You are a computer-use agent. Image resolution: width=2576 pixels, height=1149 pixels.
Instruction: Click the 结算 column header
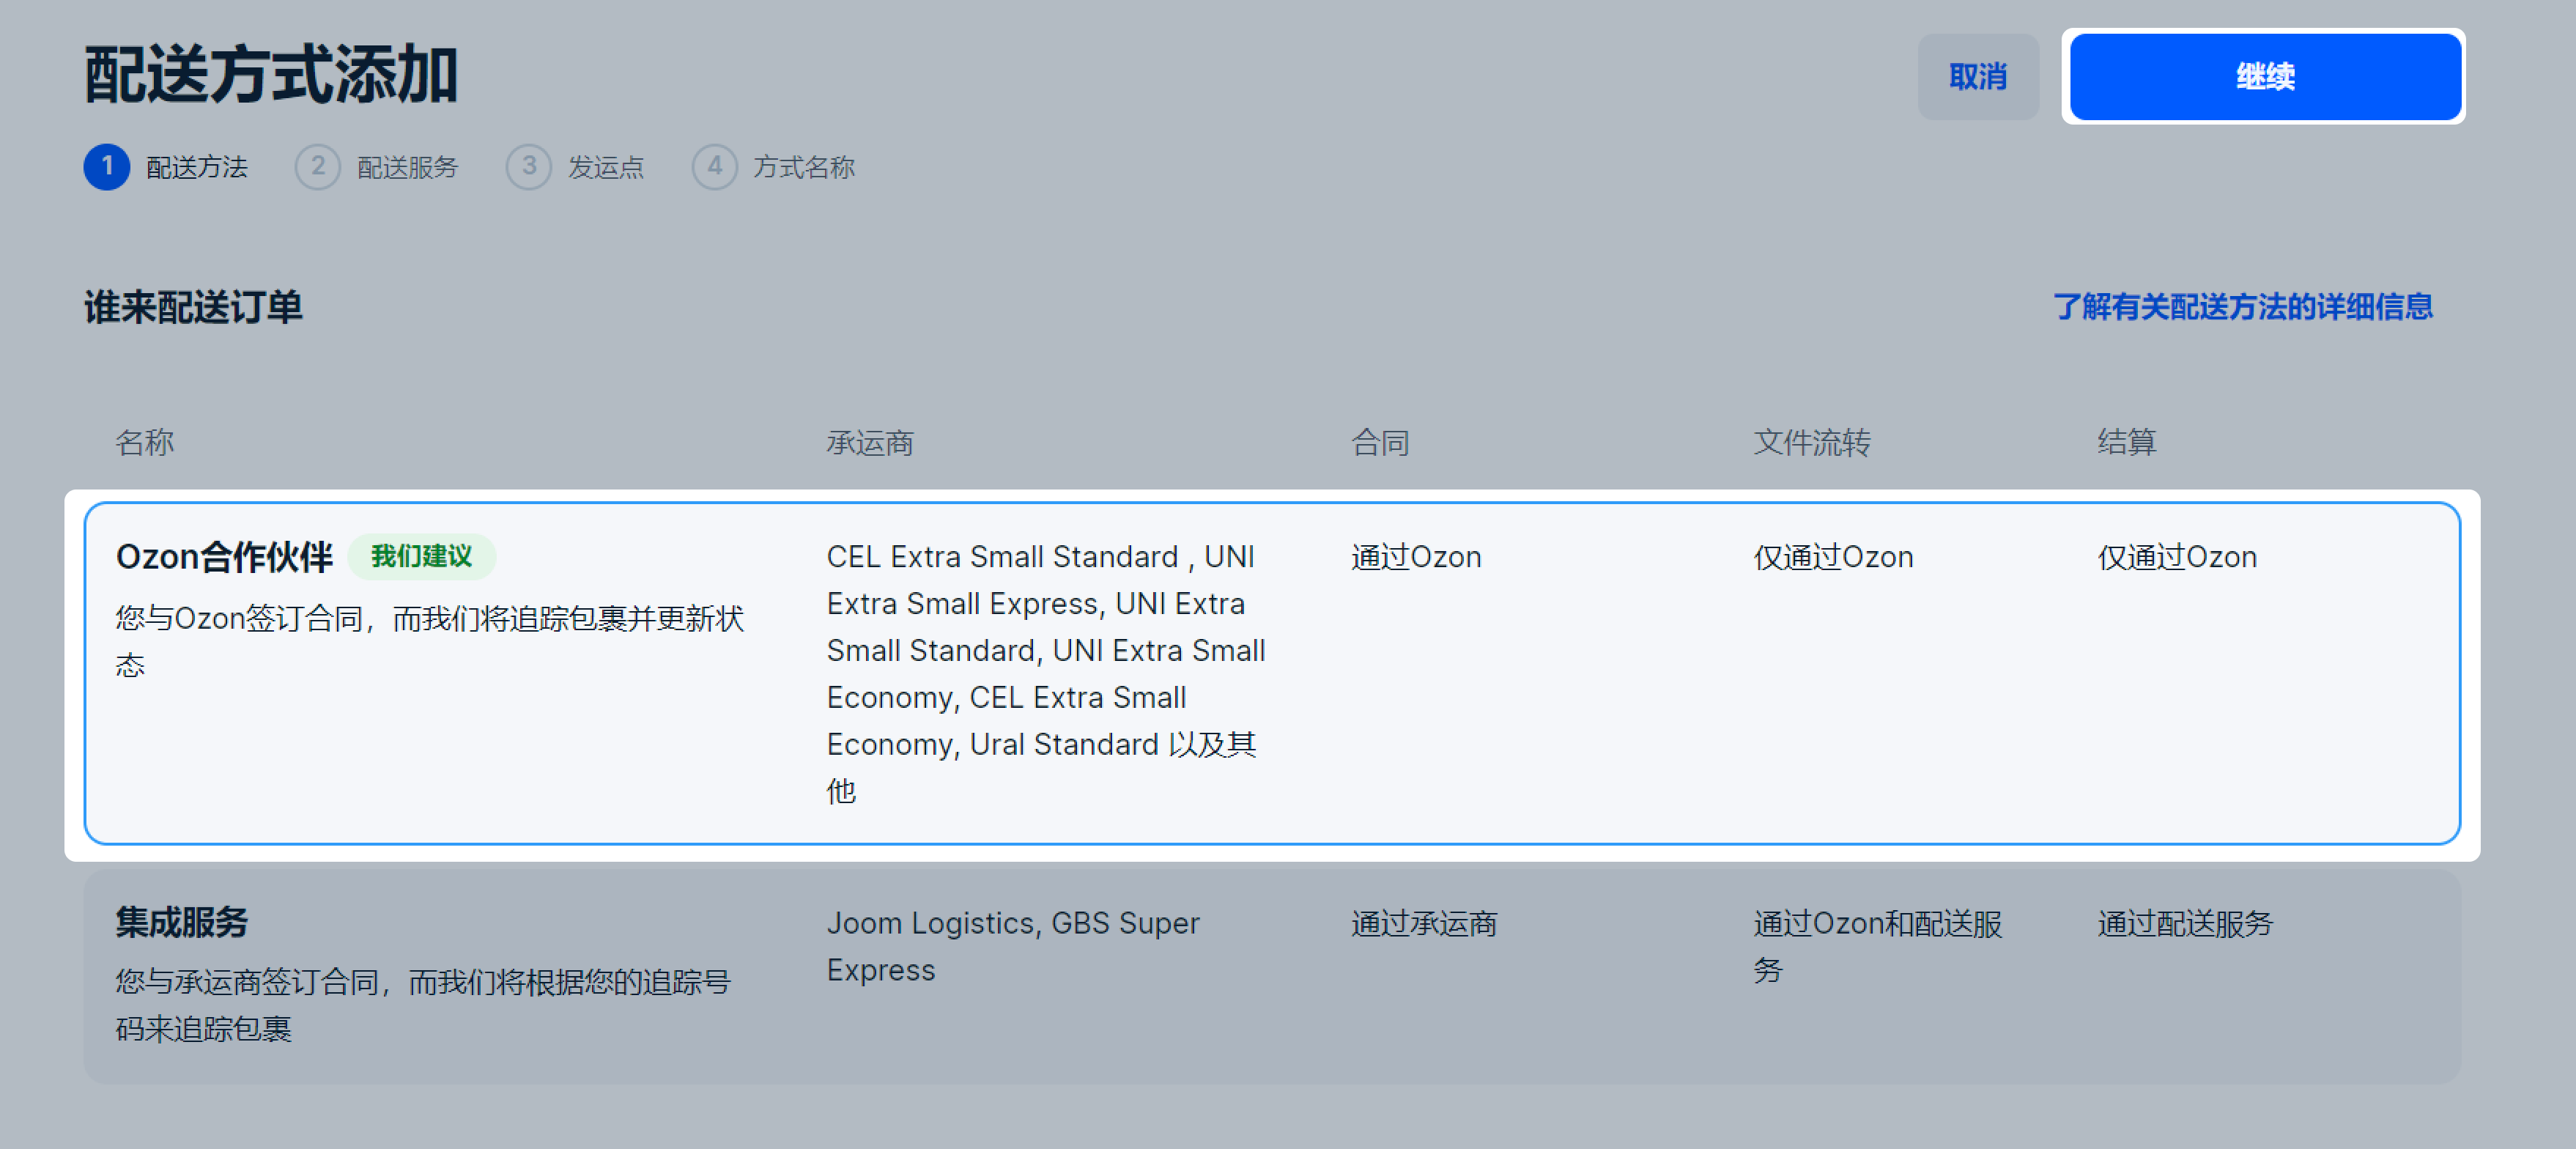(x=2126, y=443)
